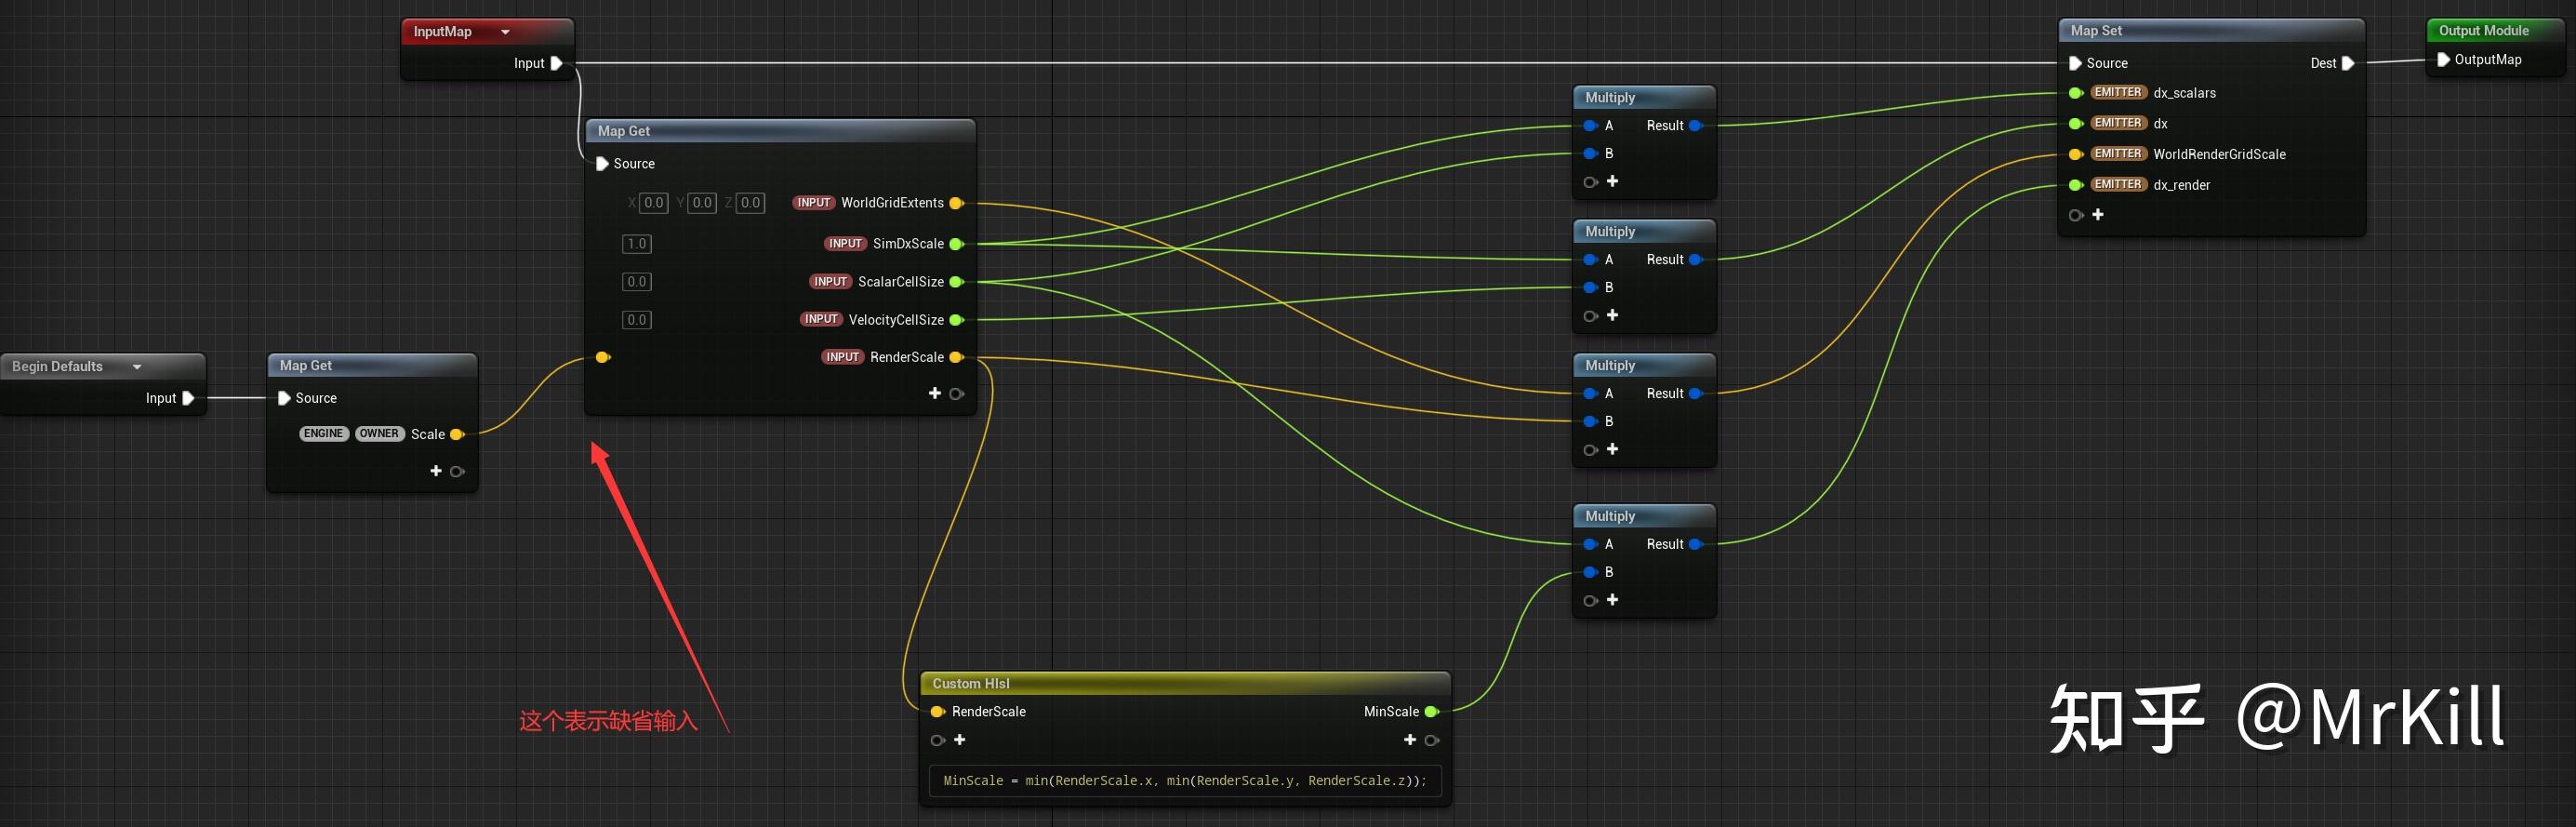The height and width of the screenshot is (827, 2576).
Task: Click pin B of the bottom Multiply node
Action: pos(1590,573)
